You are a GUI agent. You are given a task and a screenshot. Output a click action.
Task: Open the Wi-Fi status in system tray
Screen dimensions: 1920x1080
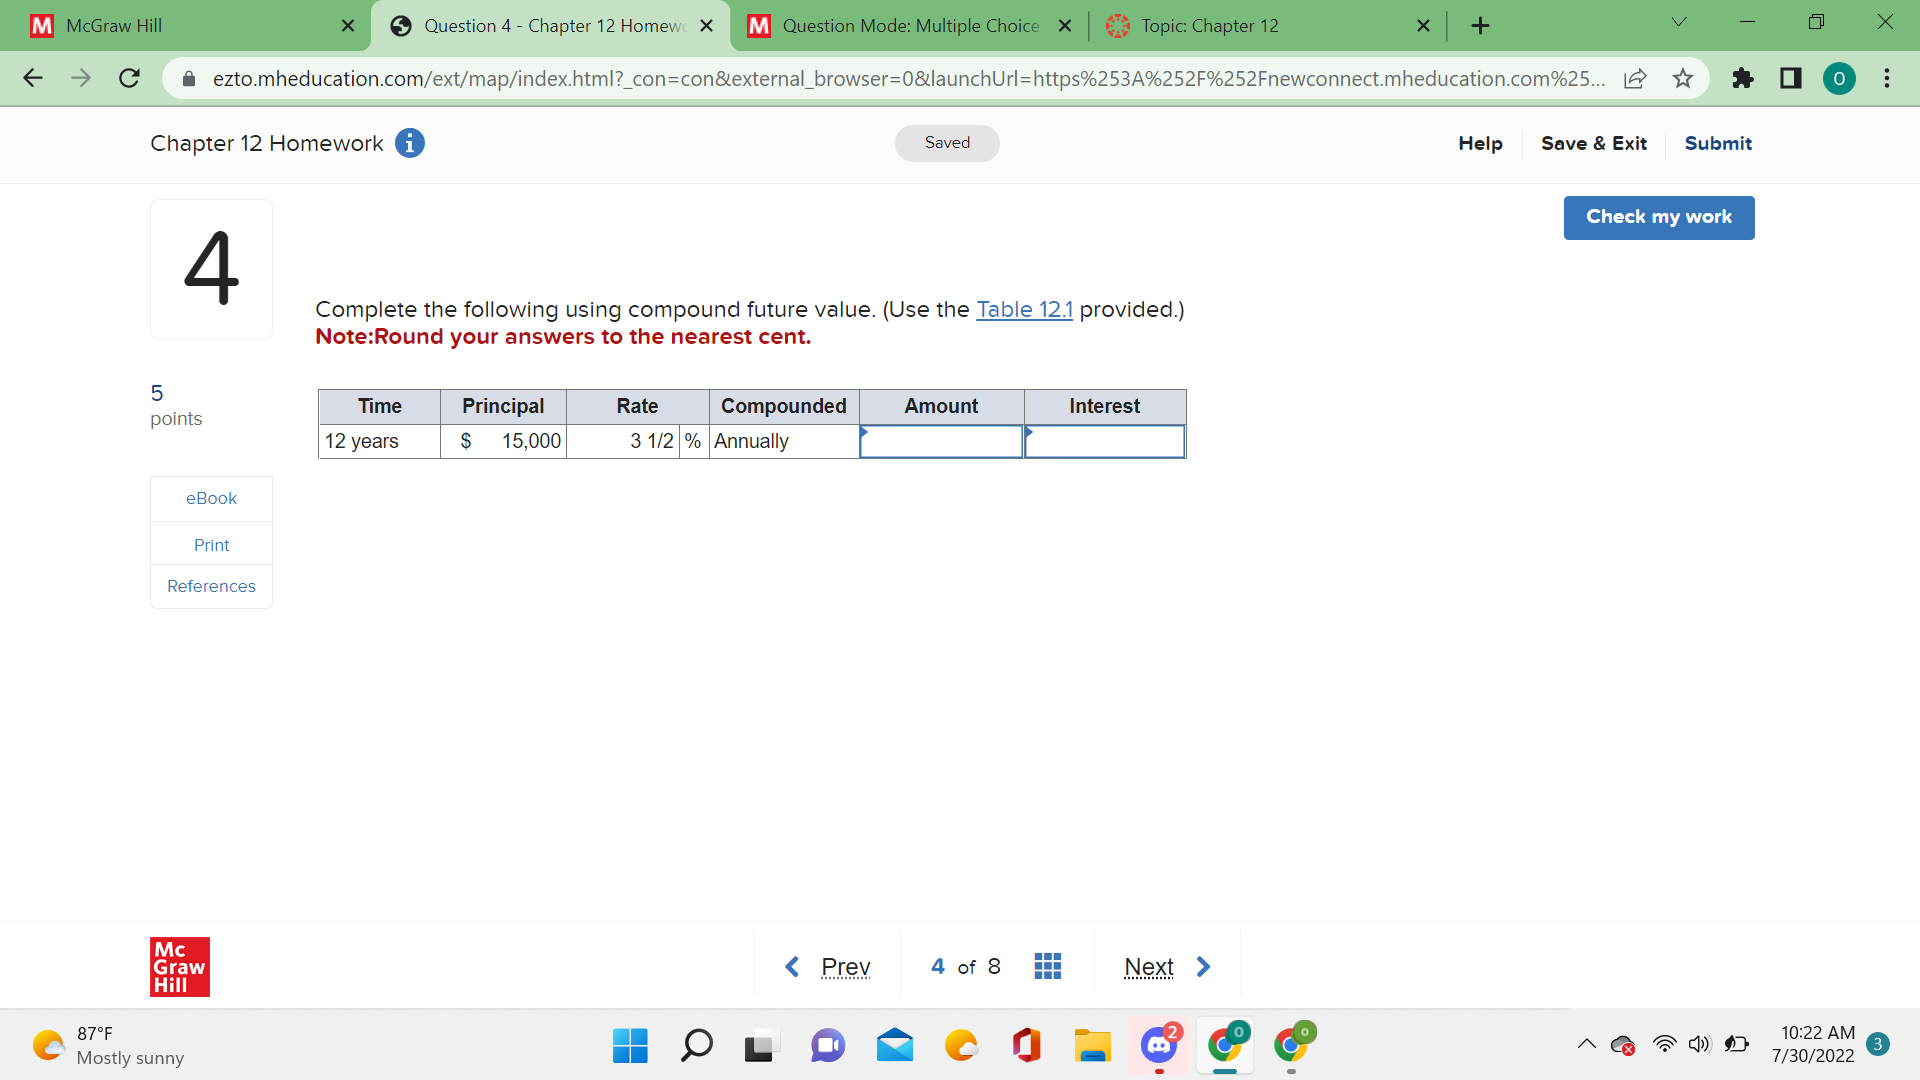pyautogui.click(x=1663, y=1043)
